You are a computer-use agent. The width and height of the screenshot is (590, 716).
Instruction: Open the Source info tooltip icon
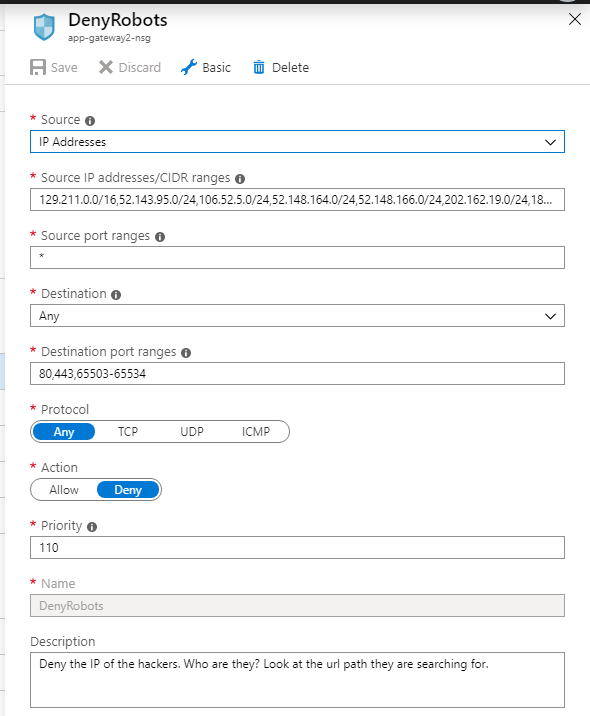(90, 121)
